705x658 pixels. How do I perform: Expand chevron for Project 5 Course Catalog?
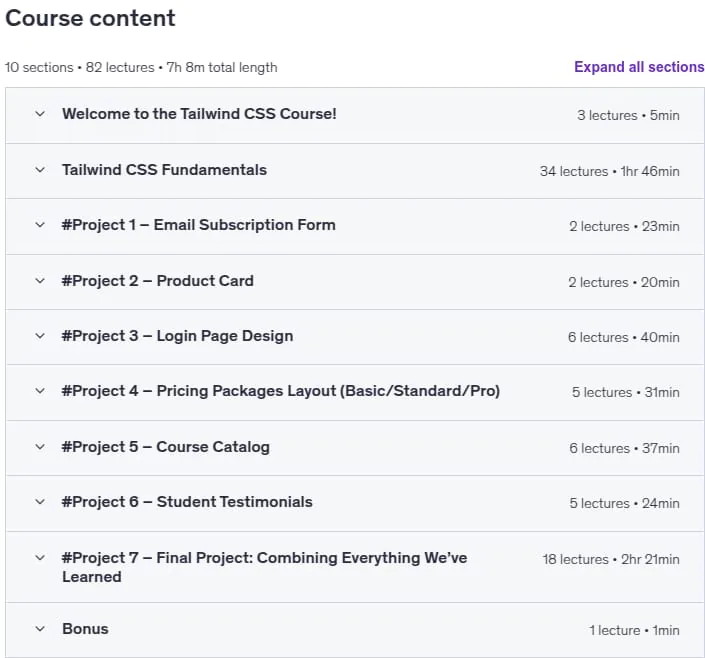click(40, 447)
